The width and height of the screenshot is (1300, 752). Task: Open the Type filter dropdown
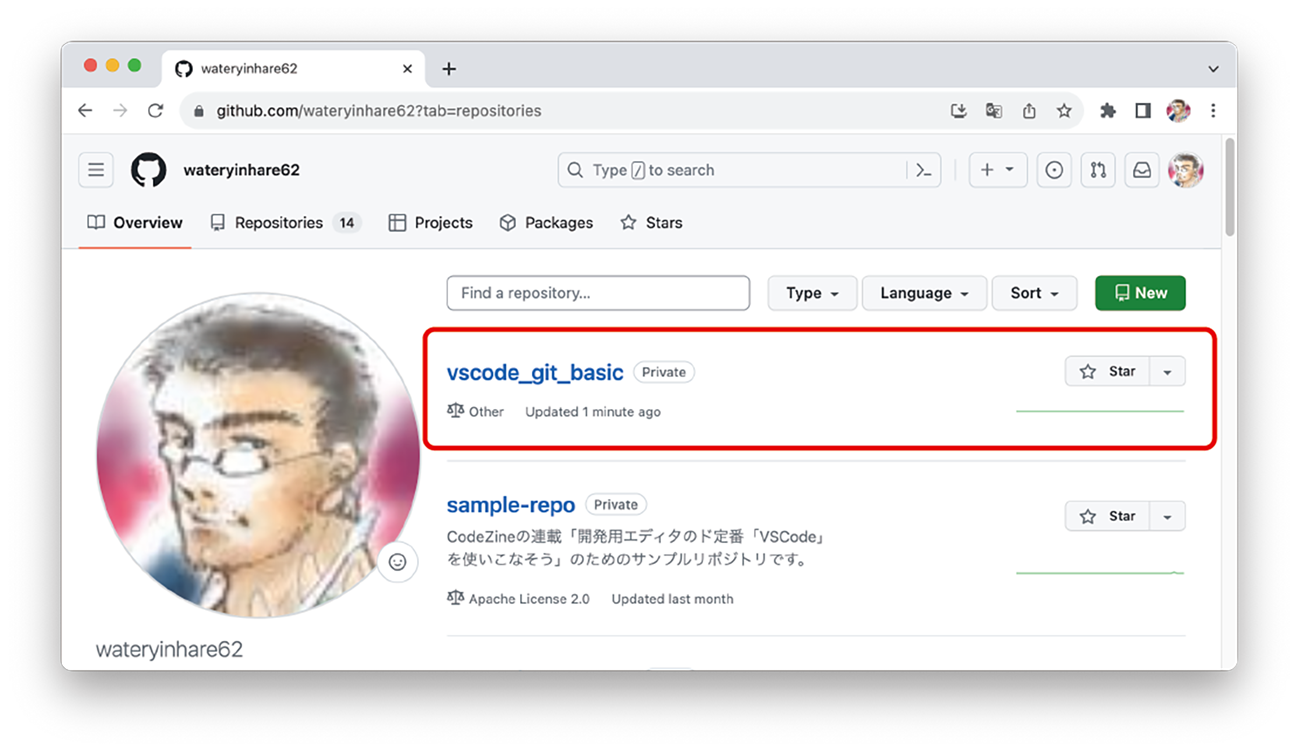coord(812,293)
